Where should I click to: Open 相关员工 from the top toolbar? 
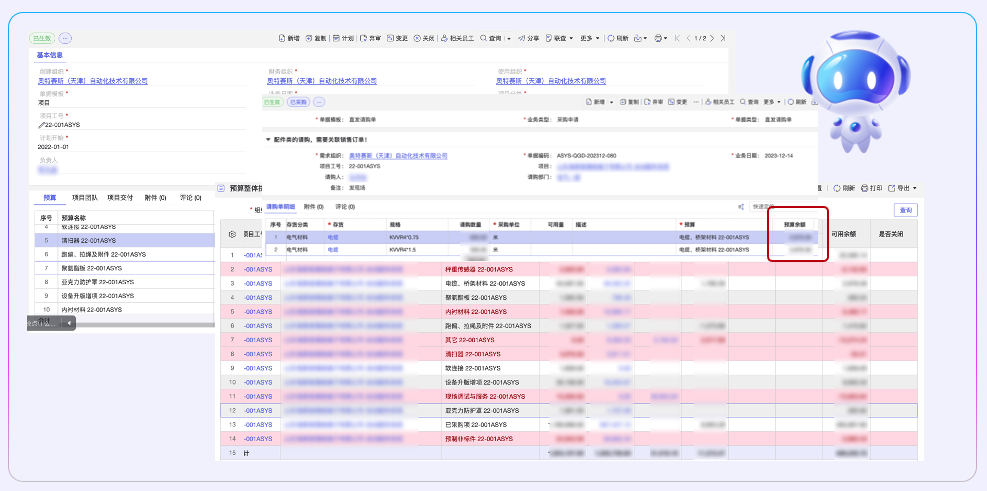tap(455, 38)
